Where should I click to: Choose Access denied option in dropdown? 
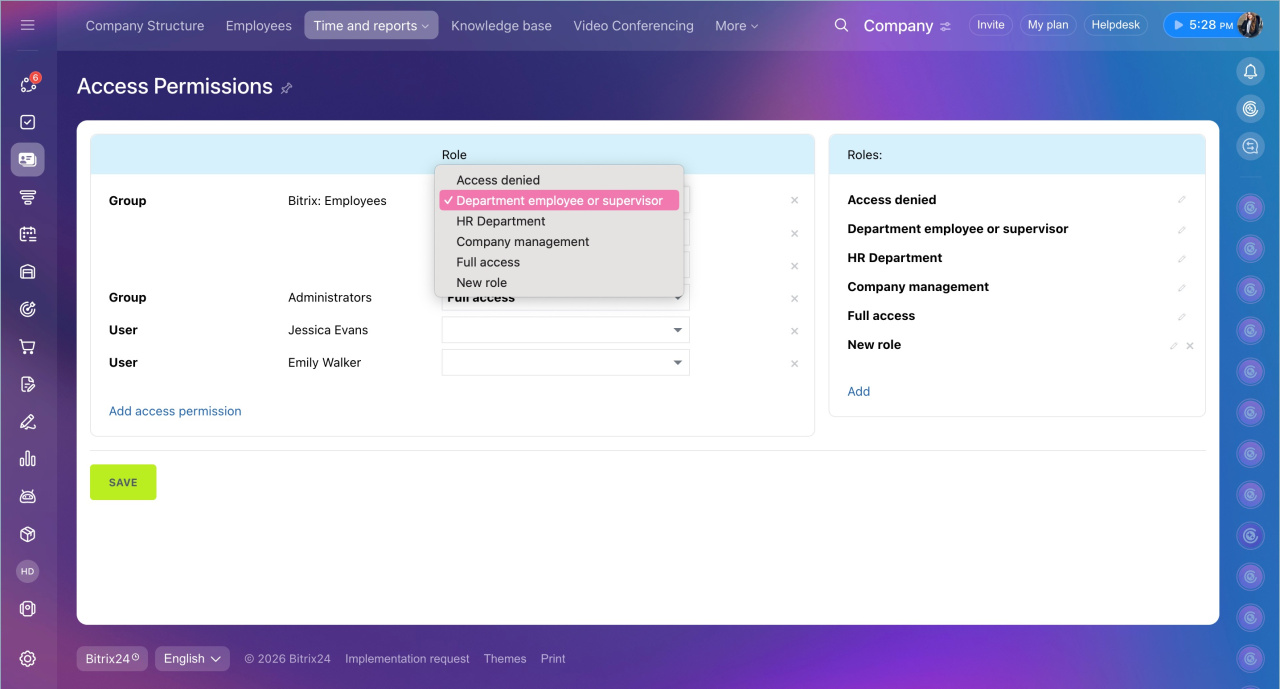pos(497,180)
